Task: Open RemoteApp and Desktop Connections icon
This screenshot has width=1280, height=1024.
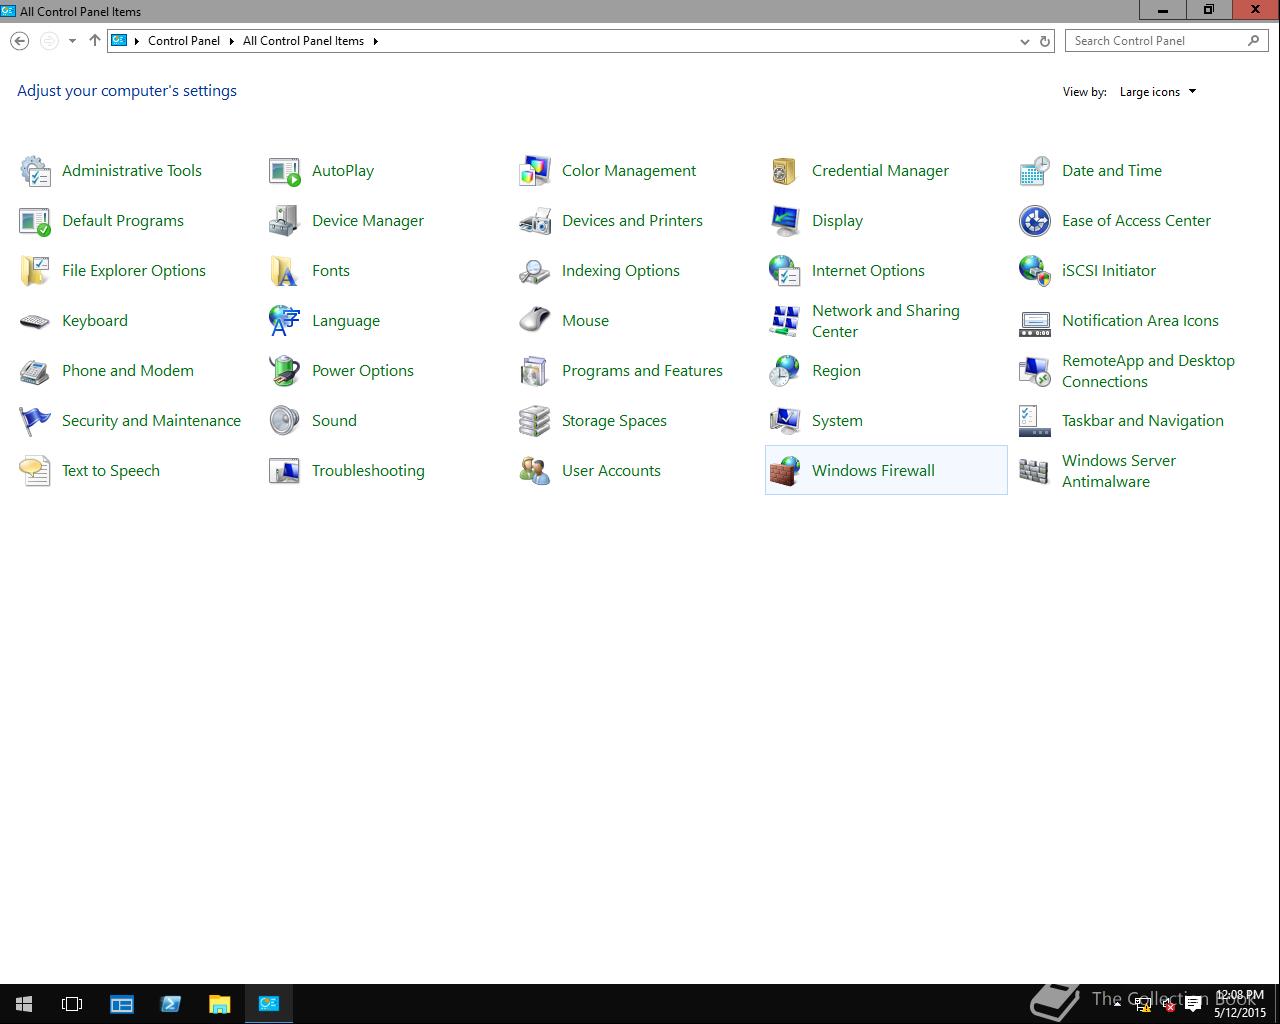Action: click(x=1035, y=371)
